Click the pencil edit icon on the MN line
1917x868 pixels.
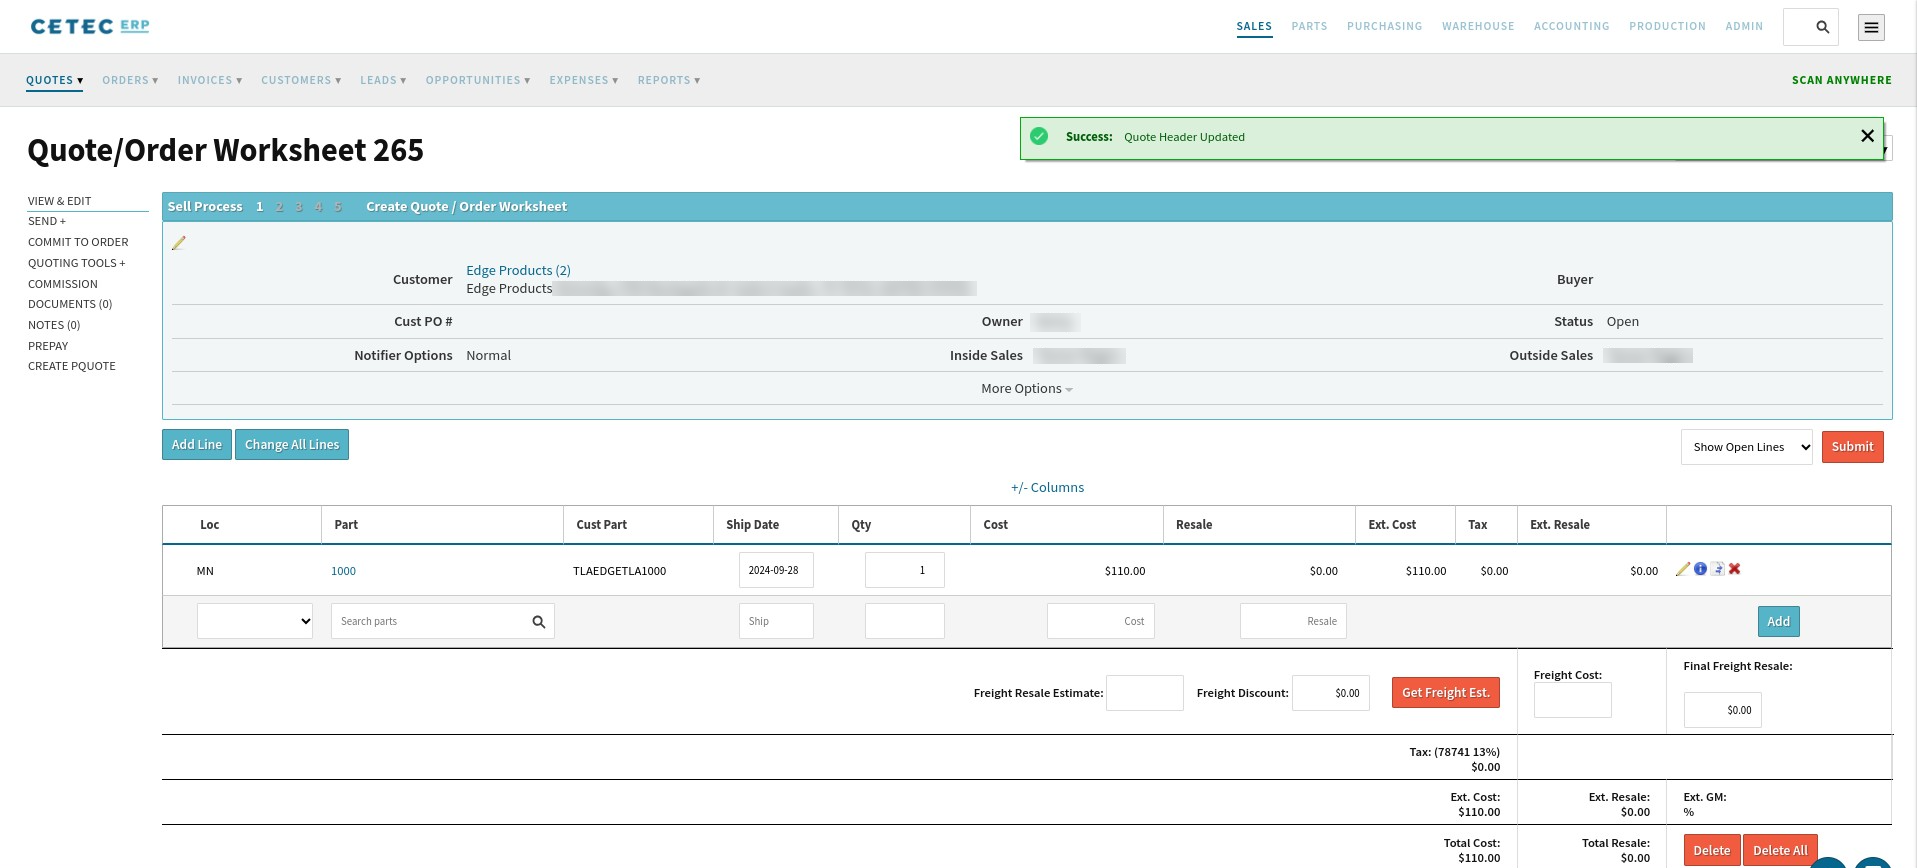(x=1683, y=569)
